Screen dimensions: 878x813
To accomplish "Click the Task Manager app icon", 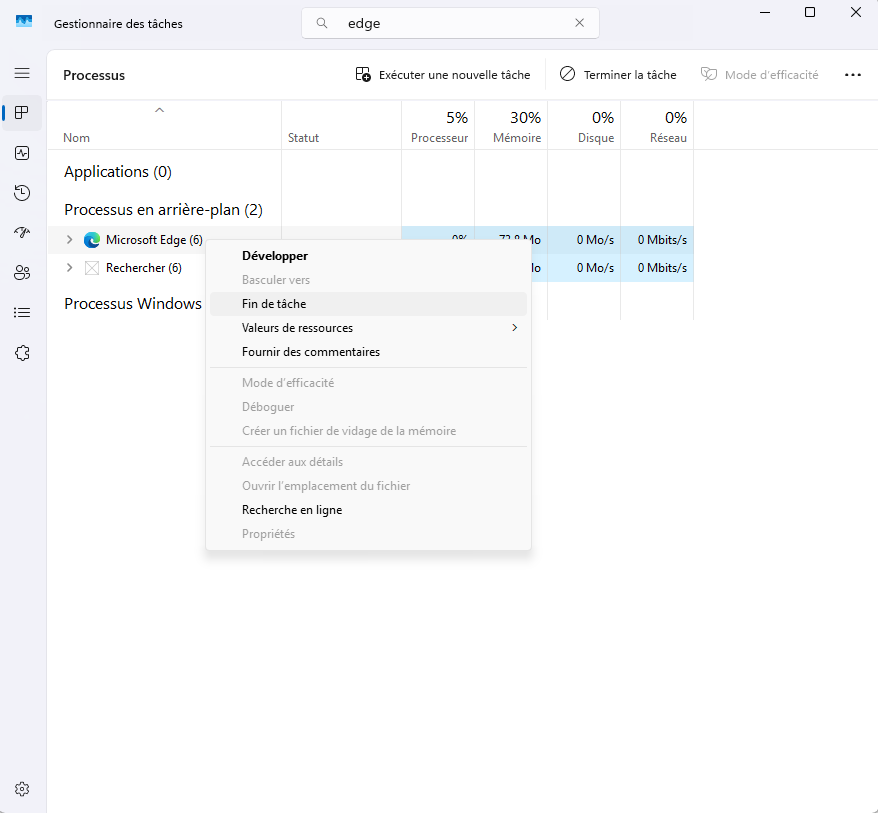I will [24, 22].
